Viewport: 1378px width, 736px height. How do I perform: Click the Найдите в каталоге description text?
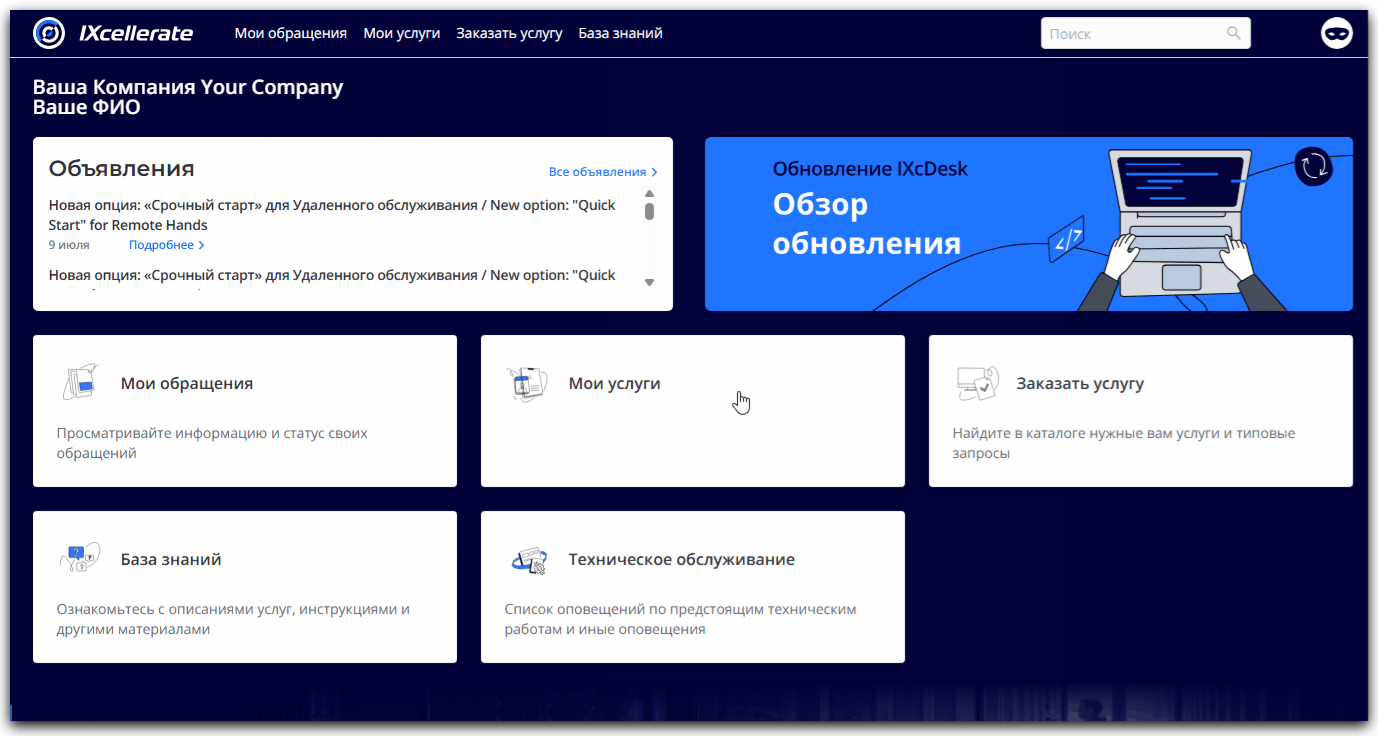[x=1124, y=443]
